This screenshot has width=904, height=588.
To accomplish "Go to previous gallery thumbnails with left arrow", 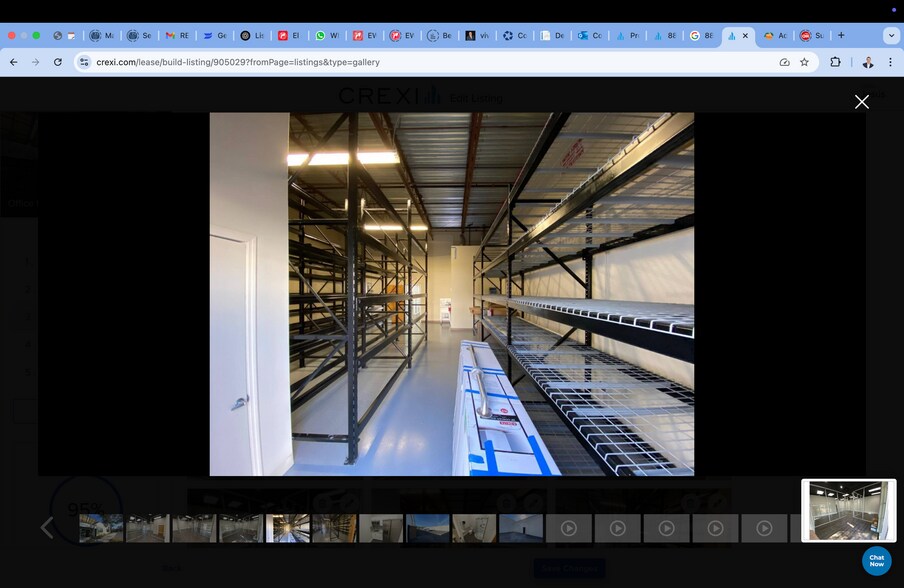I will [x=47, y=528].
